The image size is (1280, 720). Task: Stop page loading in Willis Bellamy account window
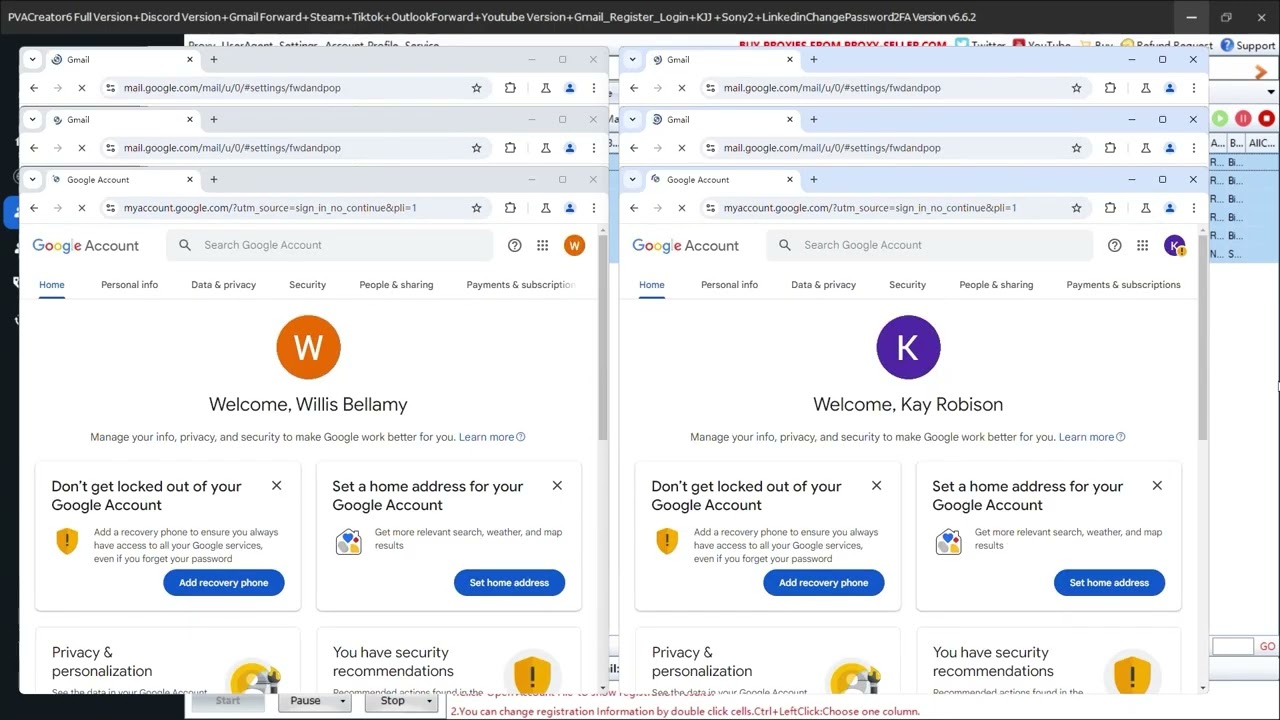(82, 208)
